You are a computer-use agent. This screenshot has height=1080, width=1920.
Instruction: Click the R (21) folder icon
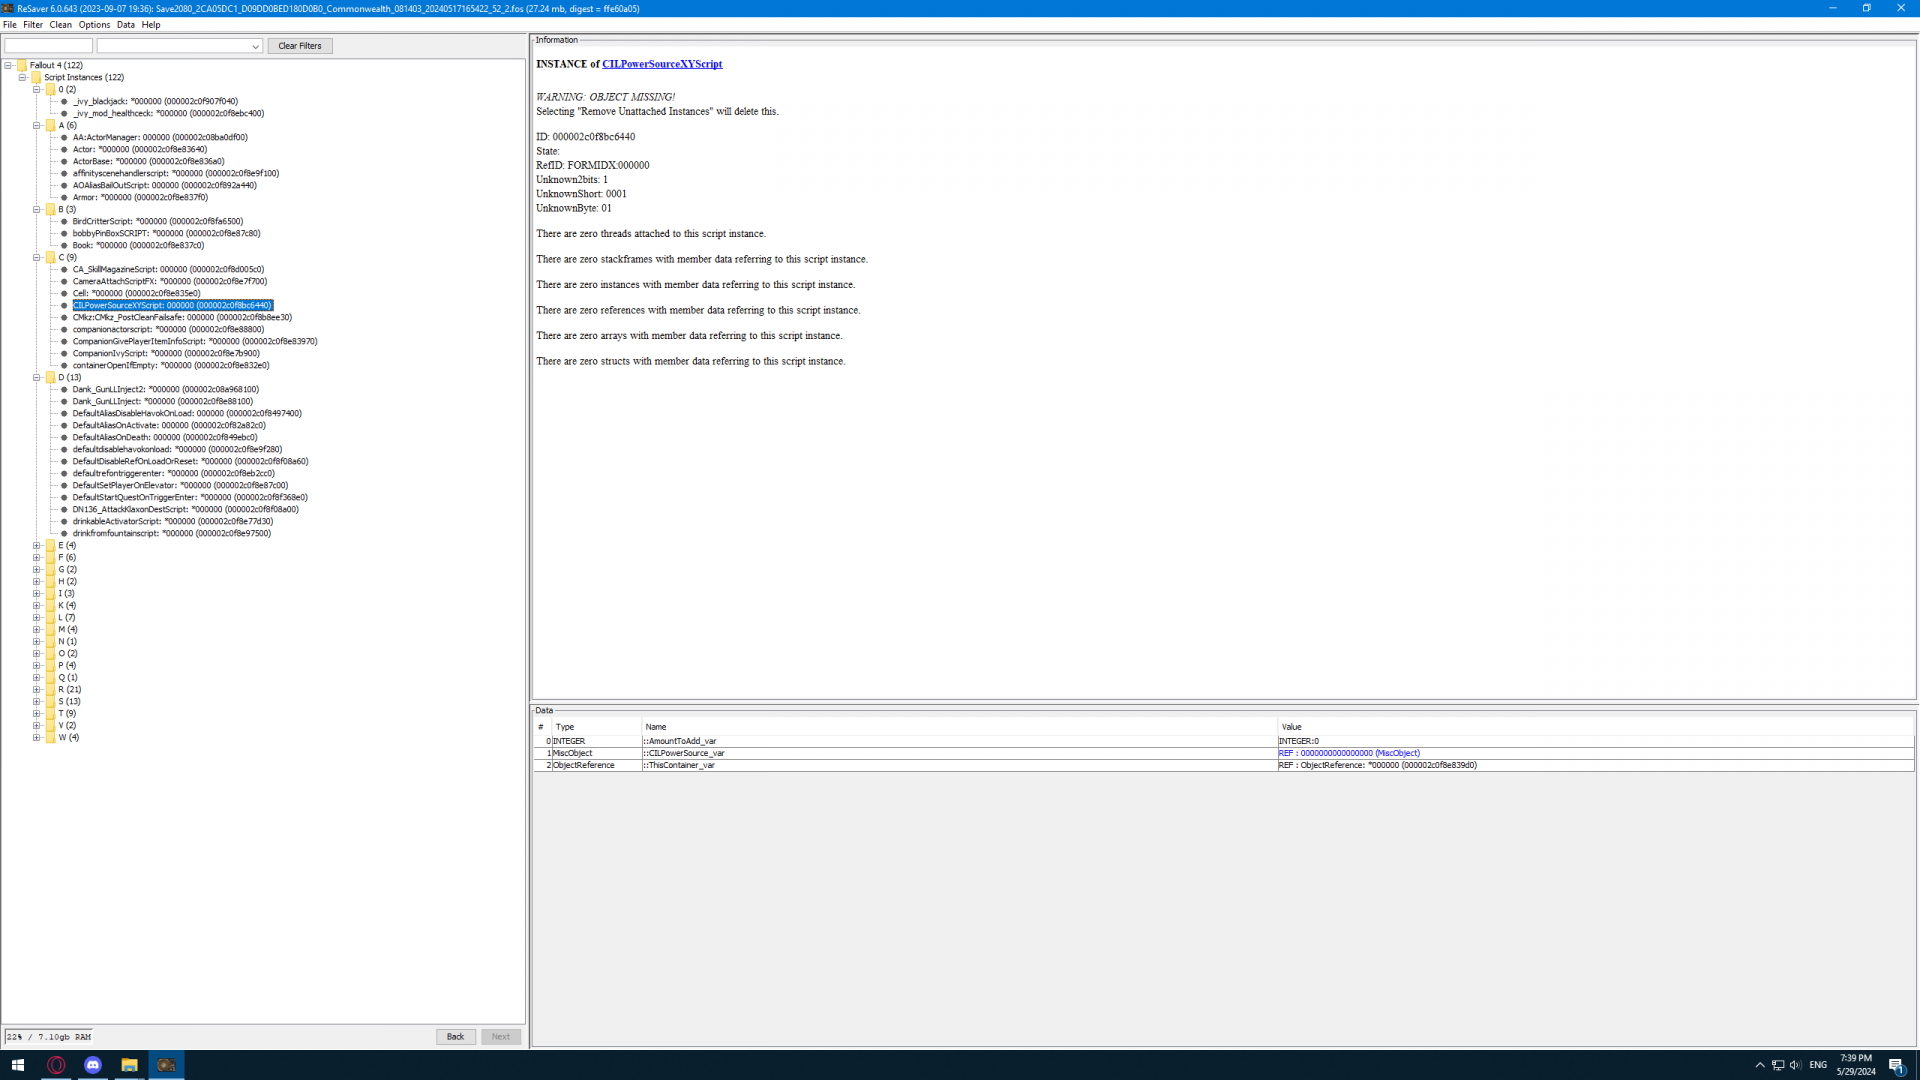click(50, 690)
